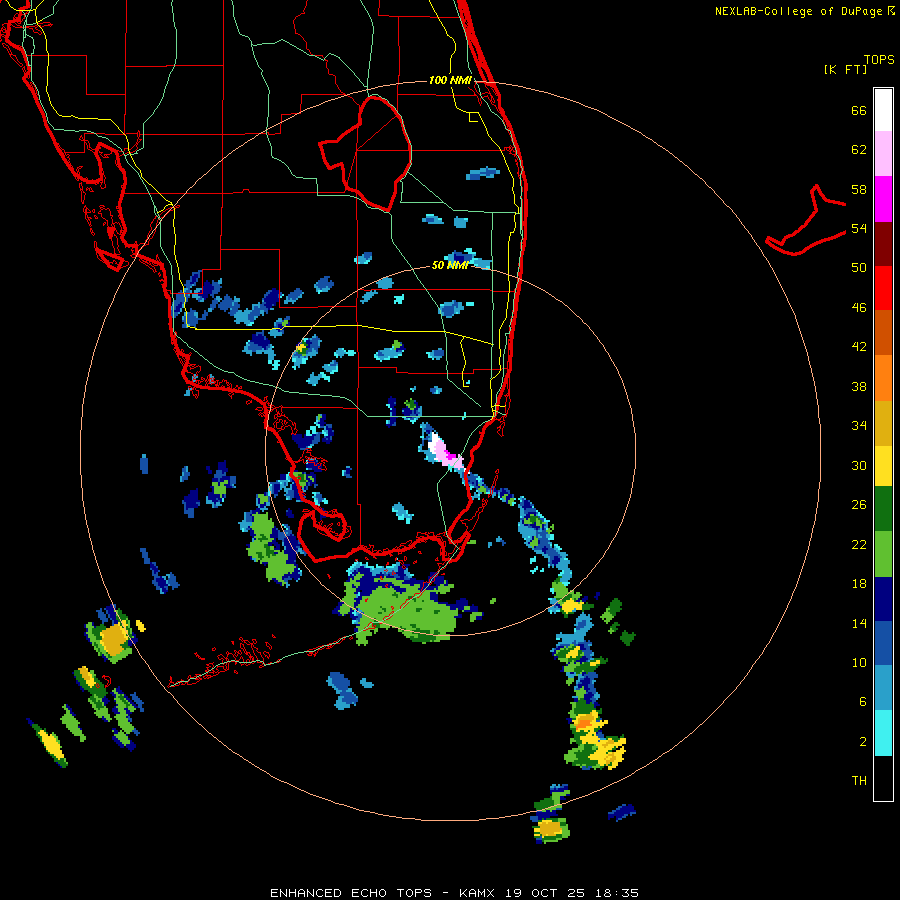Viewport: 900px width, 900px height.
Task: Select the bright red swatch in the legend
Action: pyautogui.click(x=883, y=288)
